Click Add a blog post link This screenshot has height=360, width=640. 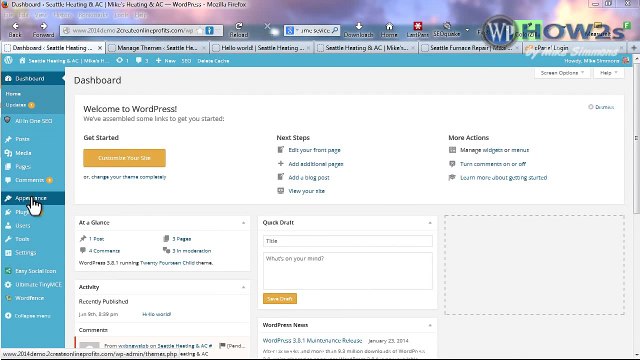coord(309,178)
